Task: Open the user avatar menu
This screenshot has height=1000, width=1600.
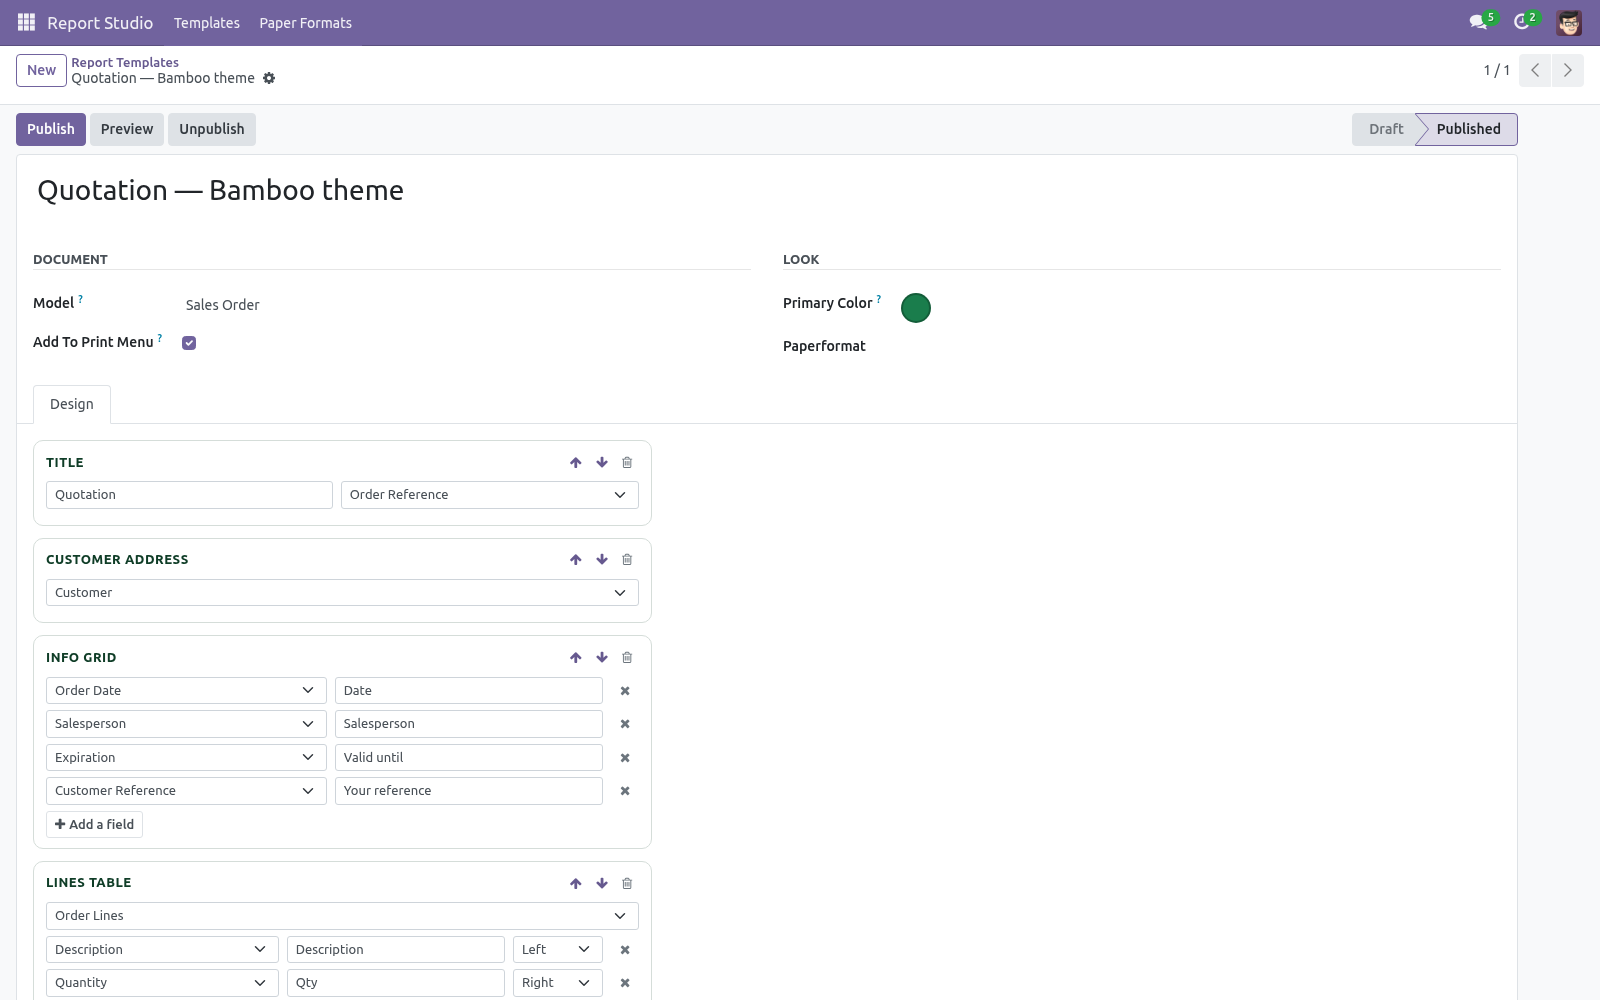Action: point(1569,22)
